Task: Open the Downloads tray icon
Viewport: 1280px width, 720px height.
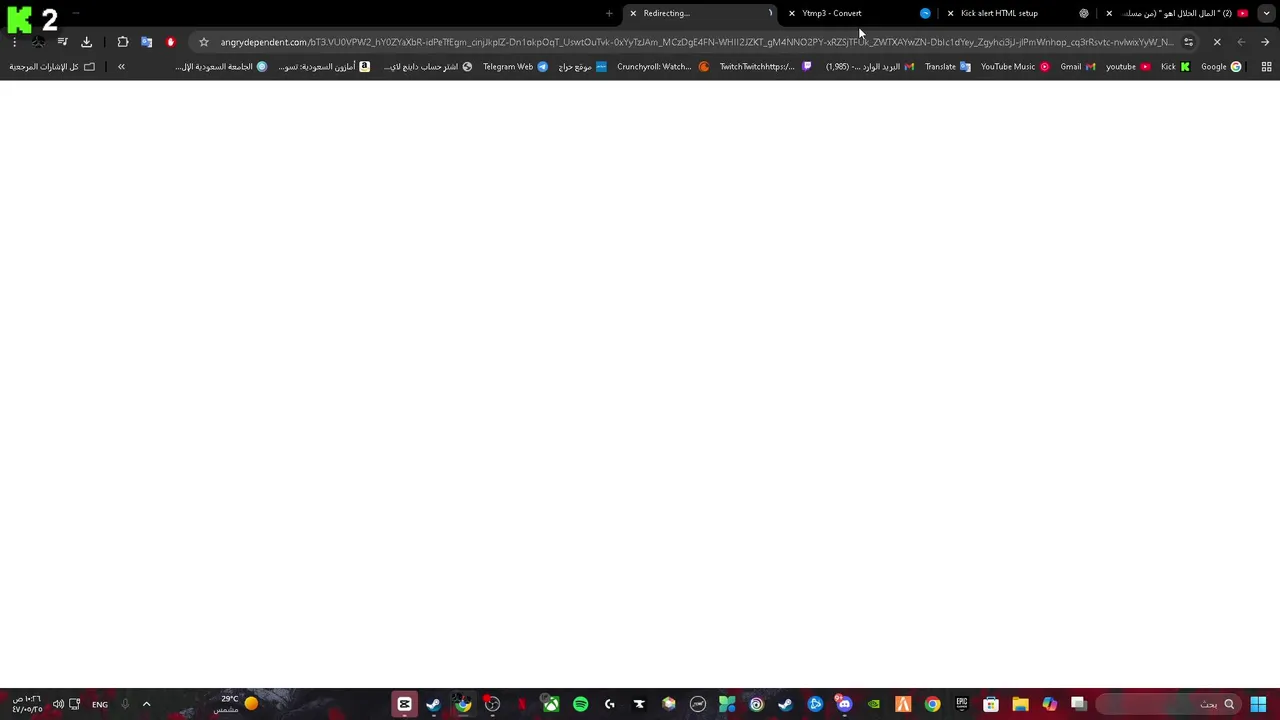Action: point(86,42)
